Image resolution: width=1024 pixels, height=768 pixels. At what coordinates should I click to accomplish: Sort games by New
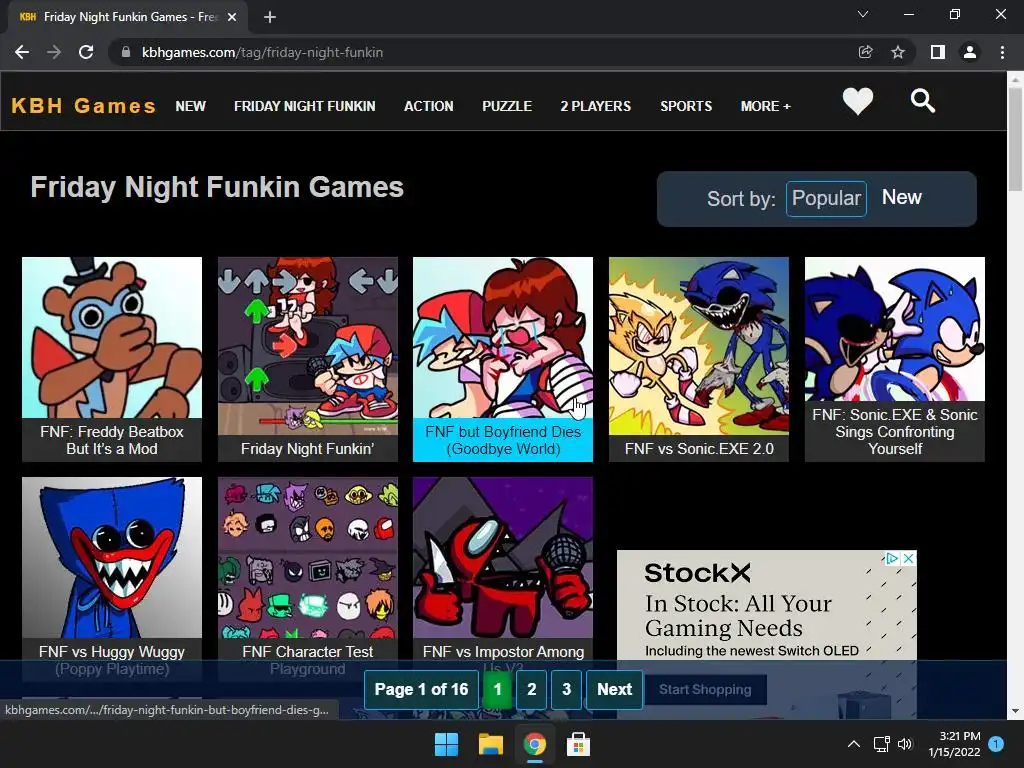pyautogui.click(x=901, y=197)
